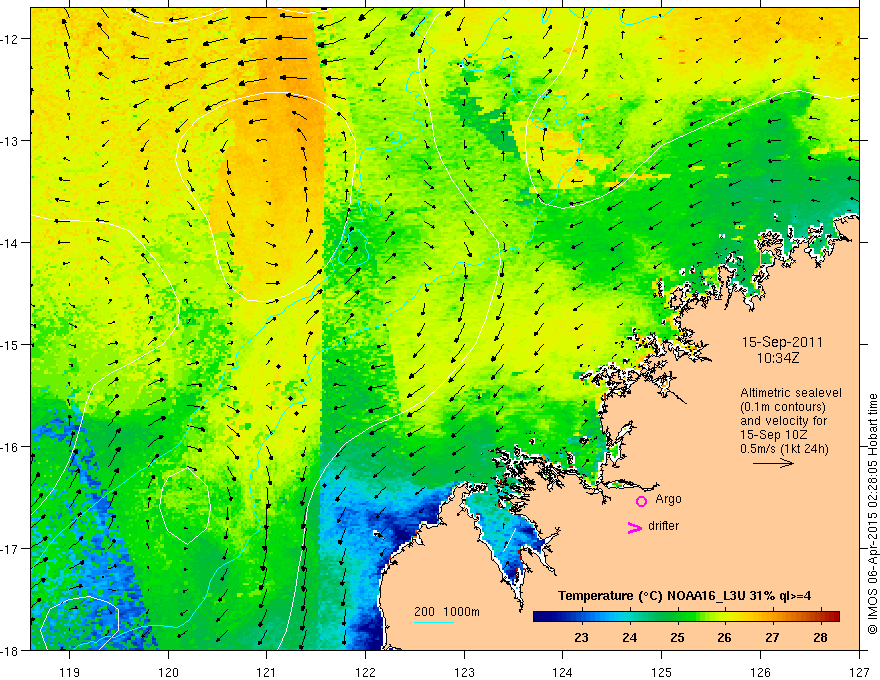Click the 'Altimetric sealevel' caption line

[x=791, y=393]
